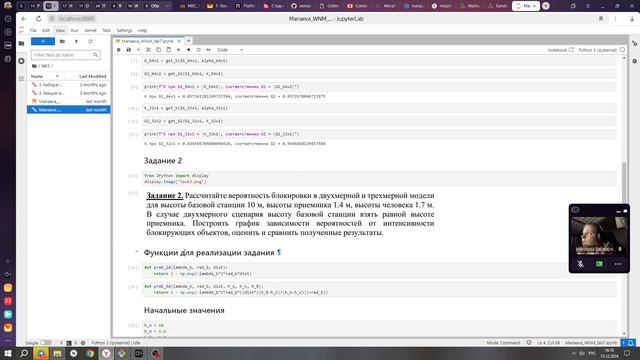Click the Ln 4, Col status bar entry

pyautogui.click(x=548, y=343)
